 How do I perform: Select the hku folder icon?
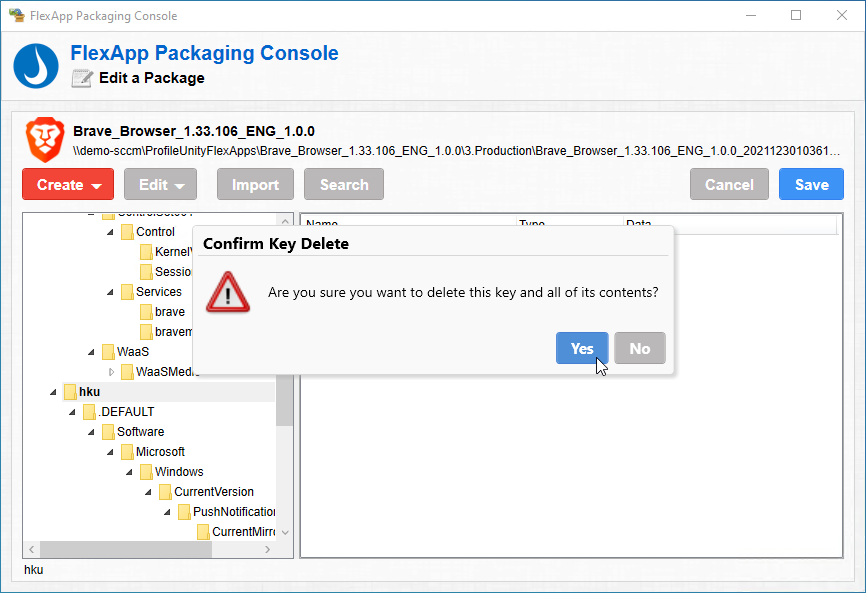click(x=70, y=392)
